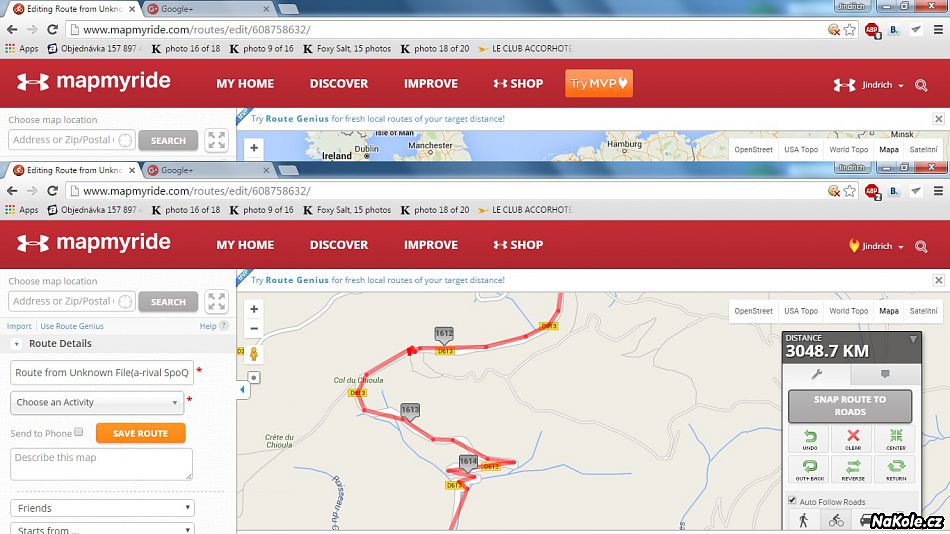Center the map on route

point(894,440)
